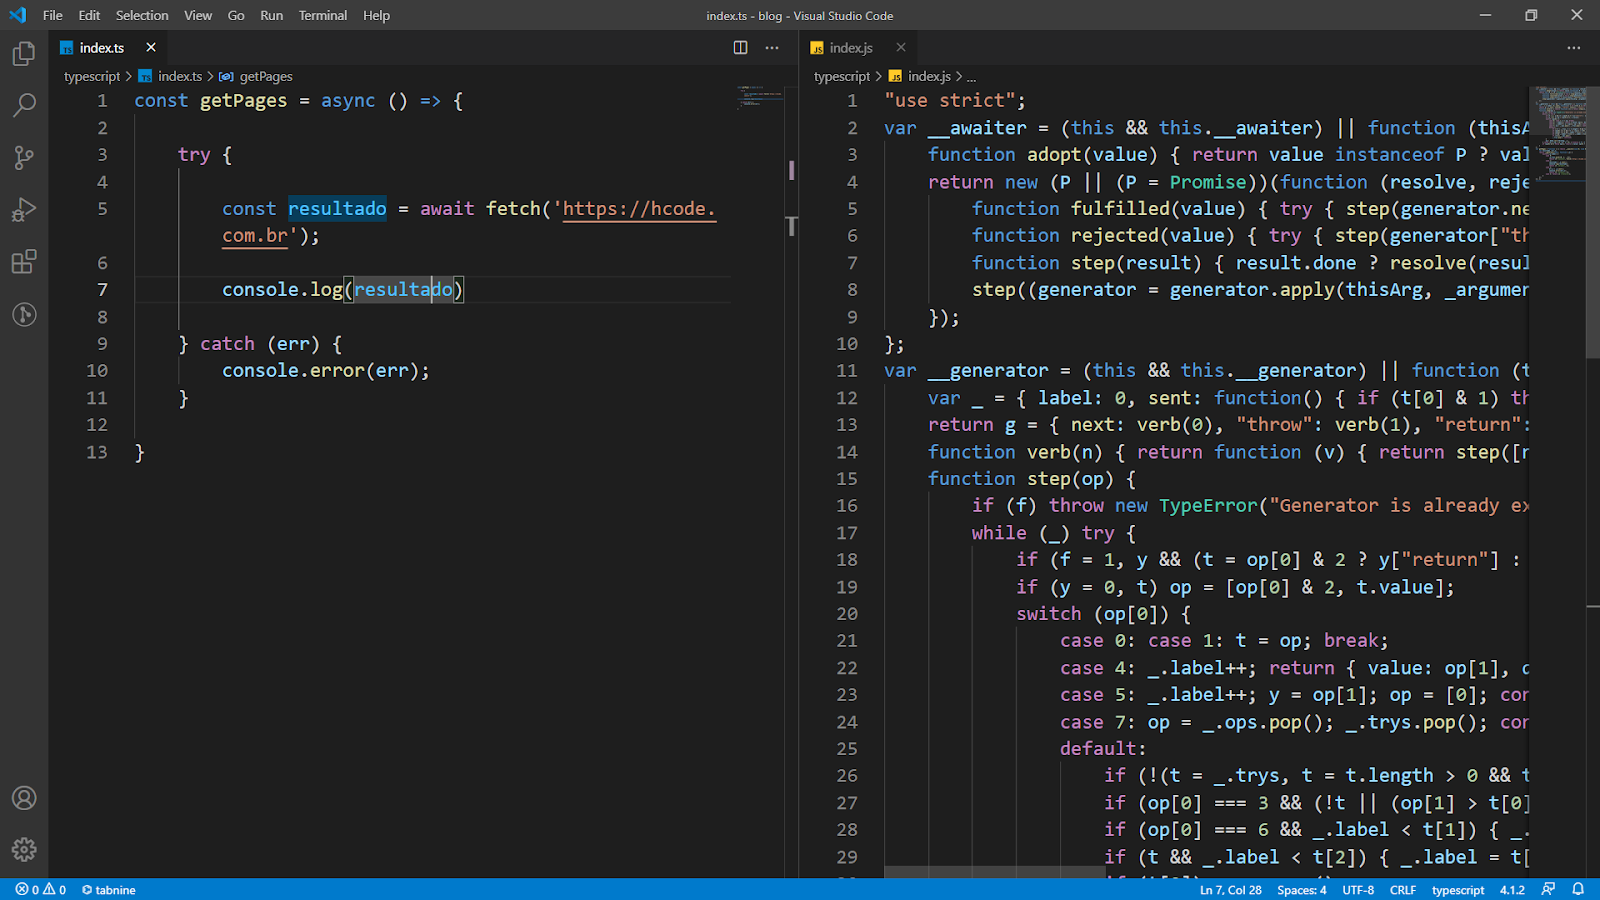Click line number 15 in index.js

(847, 479)
